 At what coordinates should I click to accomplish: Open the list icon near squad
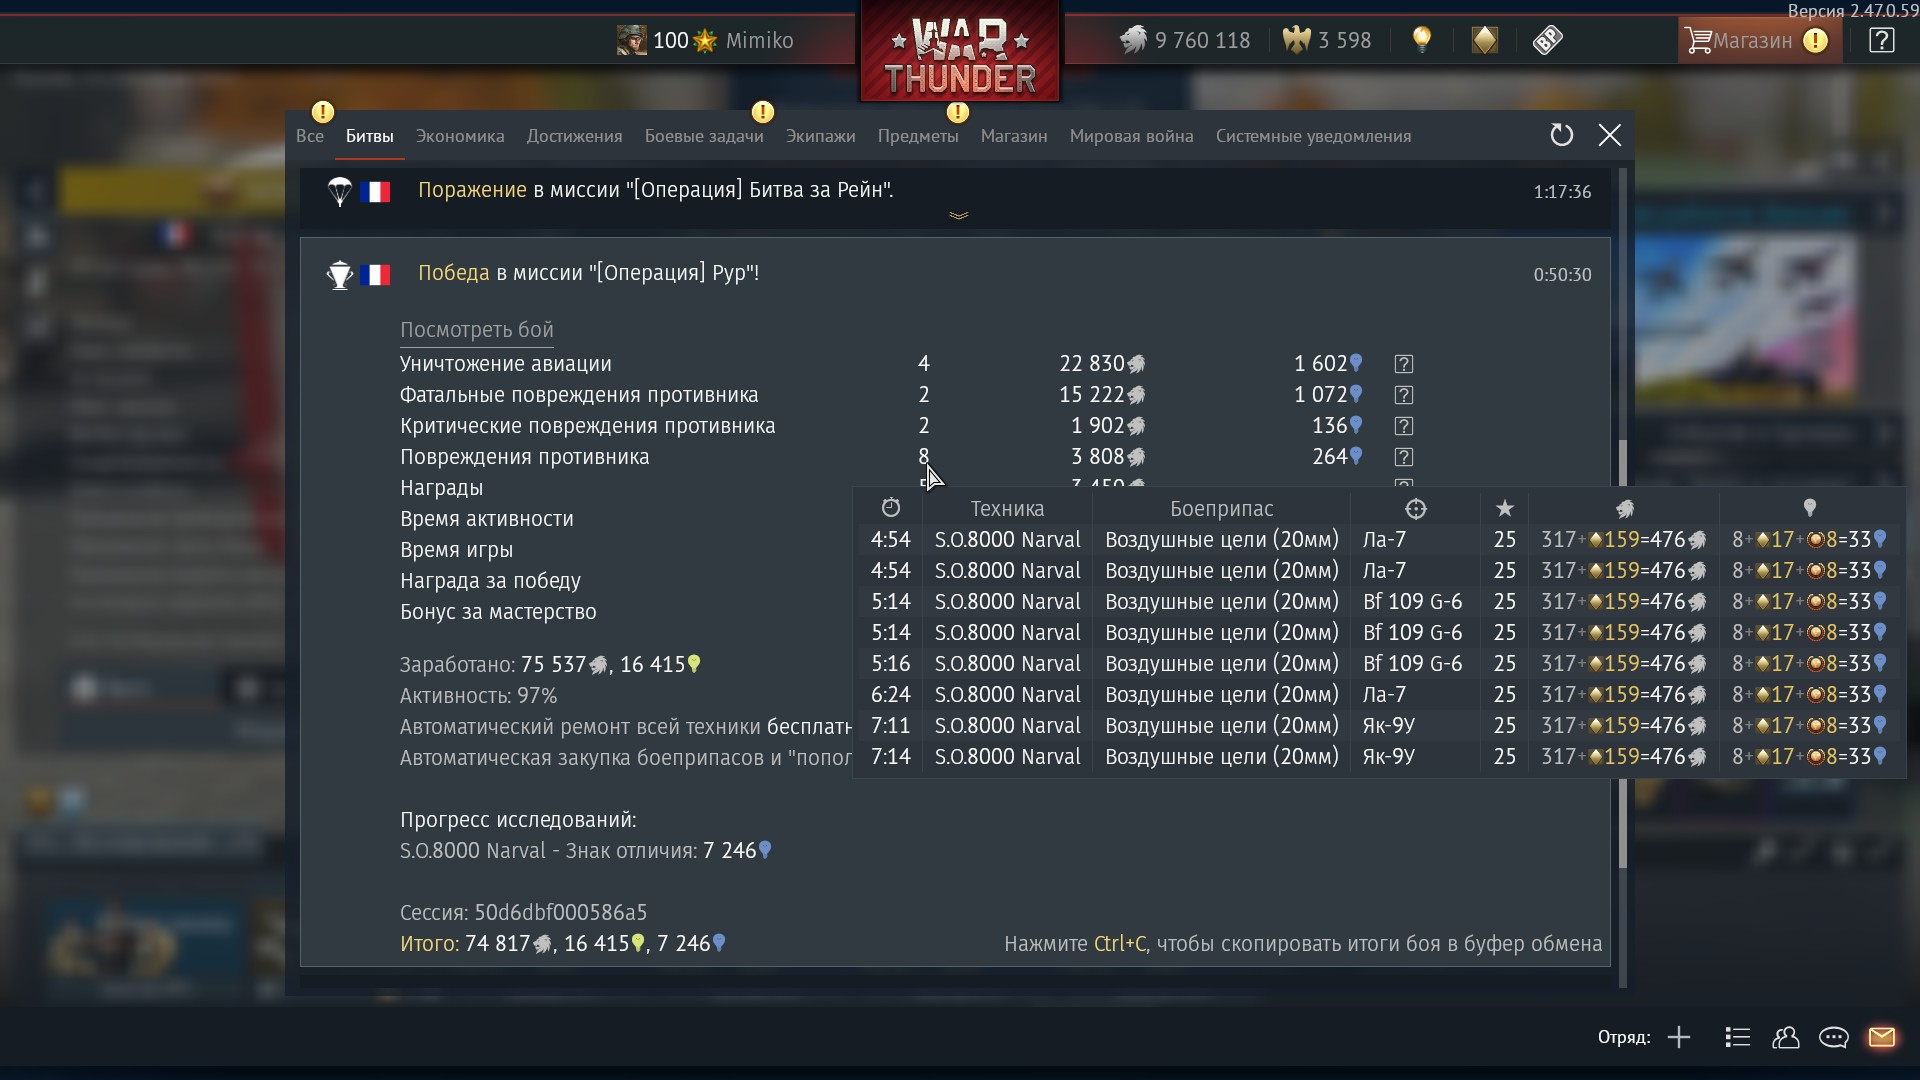point(1737,1037)
